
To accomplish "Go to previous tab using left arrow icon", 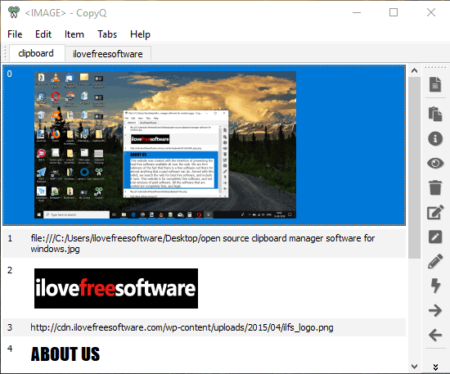I will click(435, 335).
